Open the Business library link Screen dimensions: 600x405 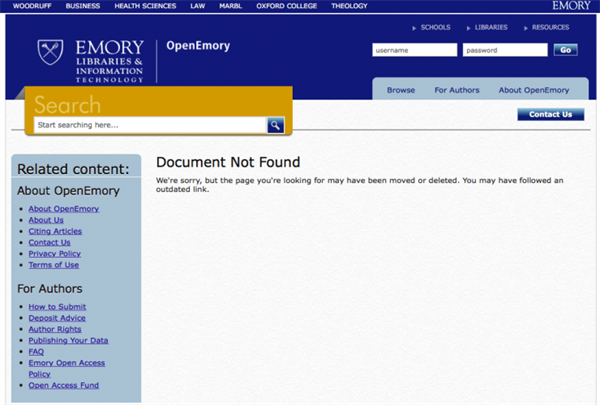click(x=83, y=6)
